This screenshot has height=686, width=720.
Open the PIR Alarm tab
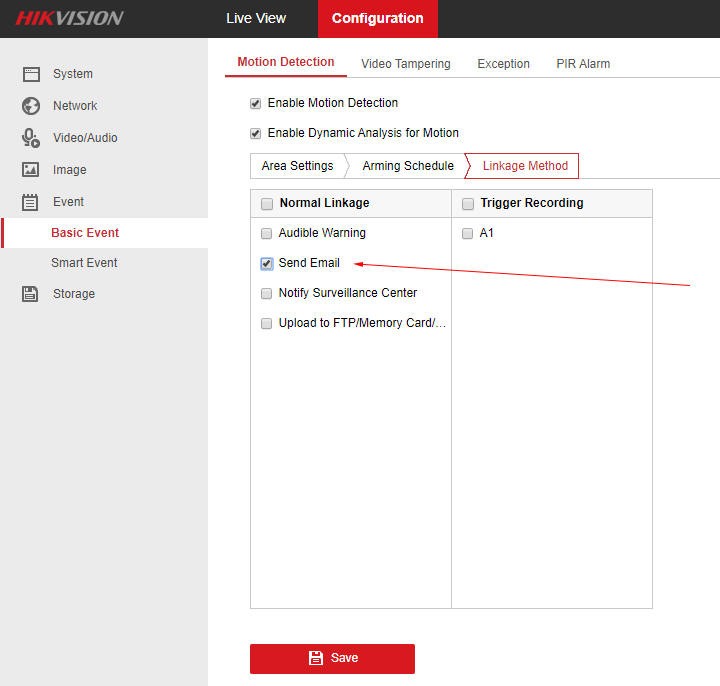[583, 64]
